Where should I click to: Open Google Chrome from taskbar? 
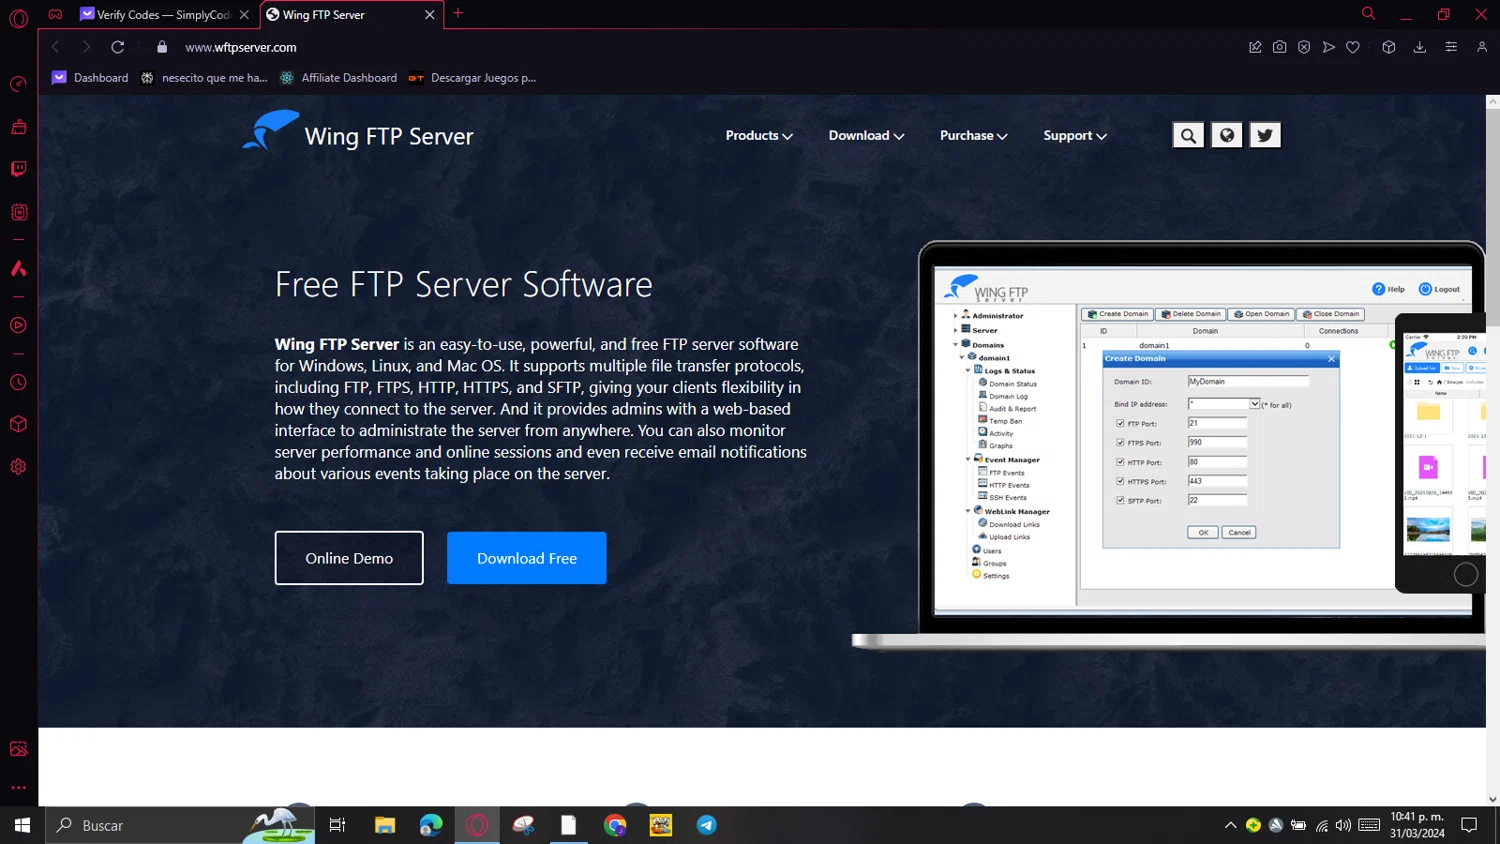click(615, 825)
